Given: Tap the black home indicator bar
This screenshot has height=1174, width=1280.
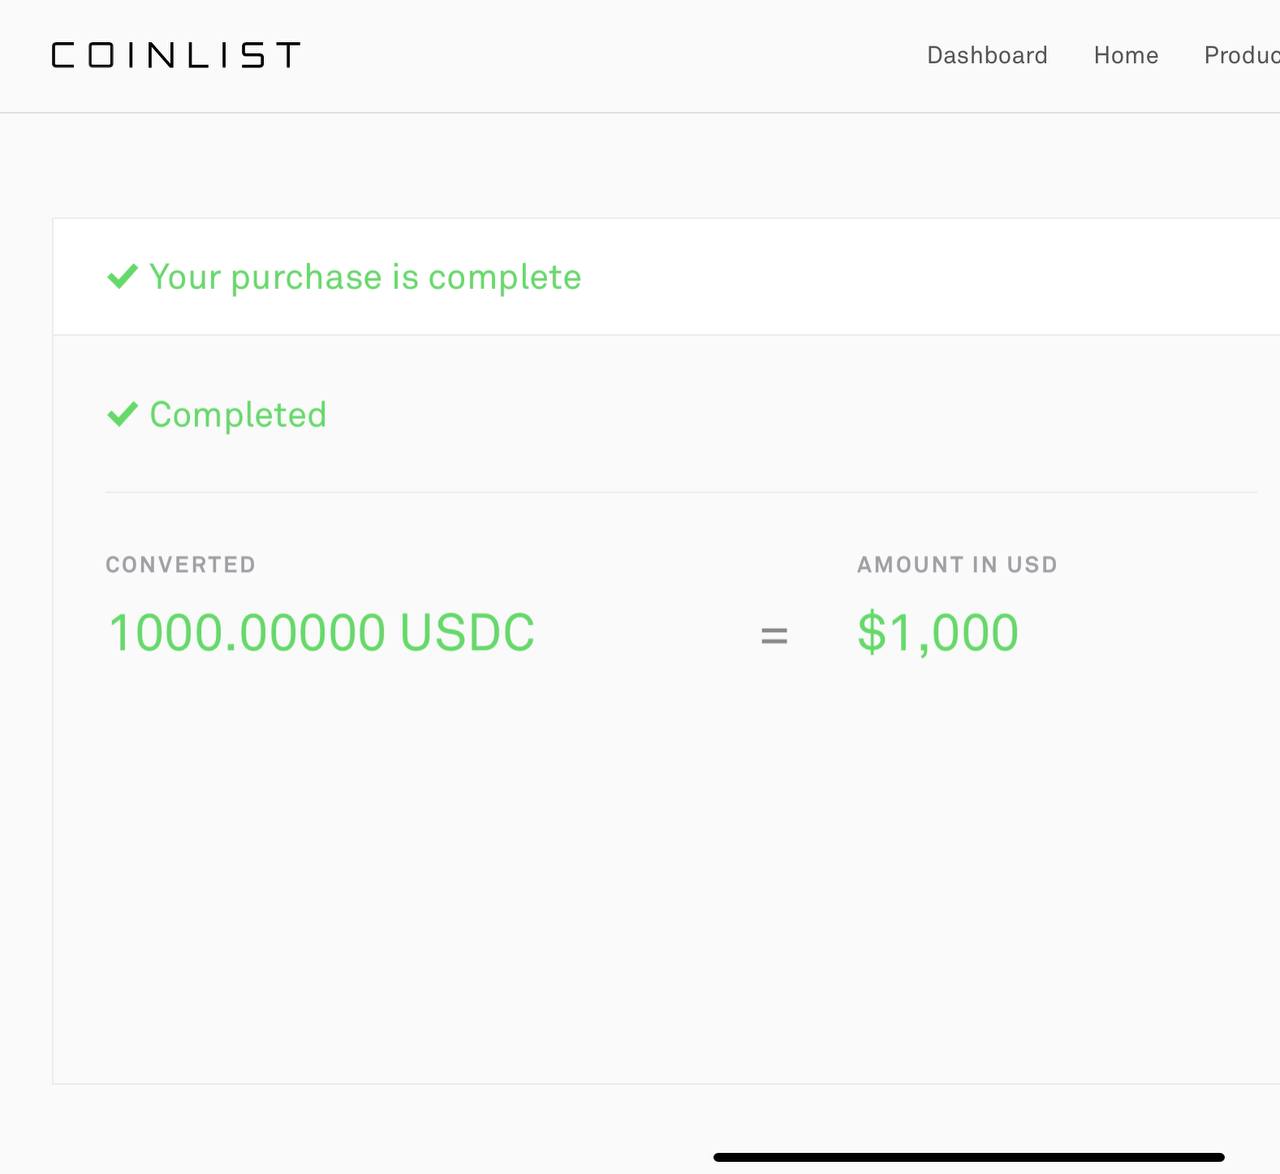Looking at the screenshot, I should (968, 1157).
